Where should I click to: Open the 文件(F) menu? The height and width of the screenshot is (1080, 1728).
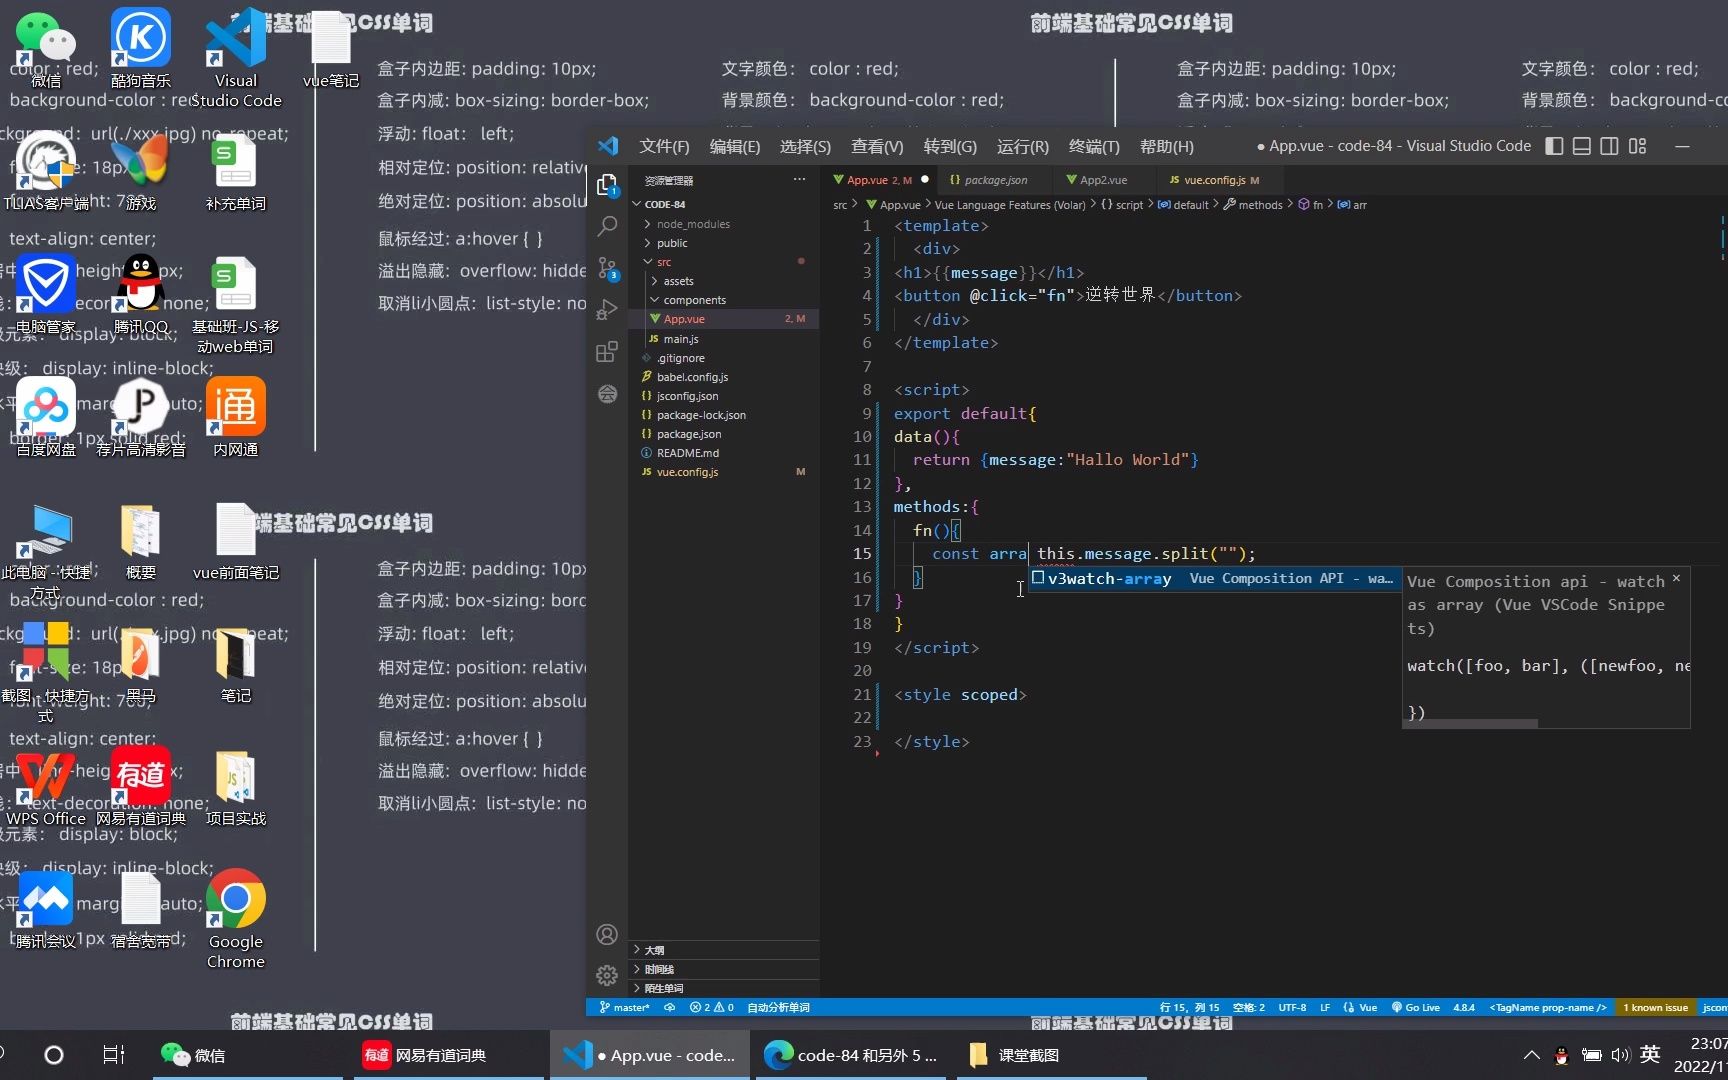tap(664, 146)
